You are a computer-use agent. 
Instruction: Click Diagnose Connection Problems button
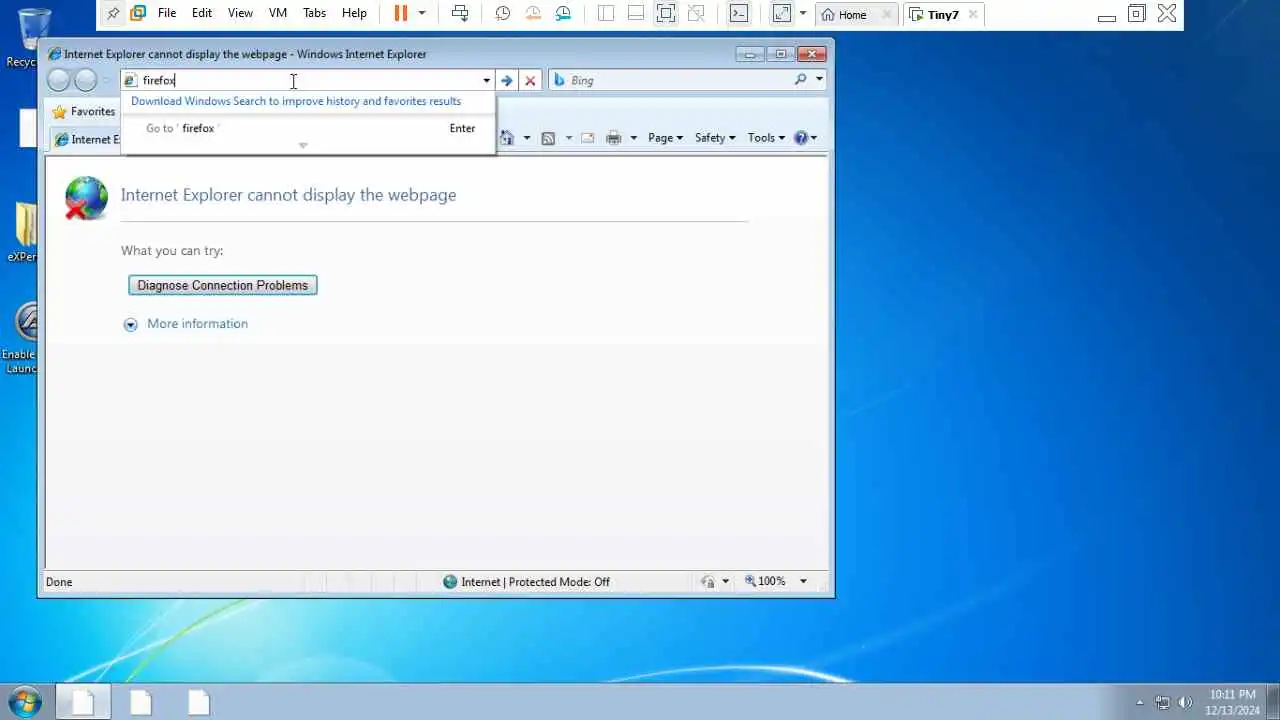pos(223,285)
